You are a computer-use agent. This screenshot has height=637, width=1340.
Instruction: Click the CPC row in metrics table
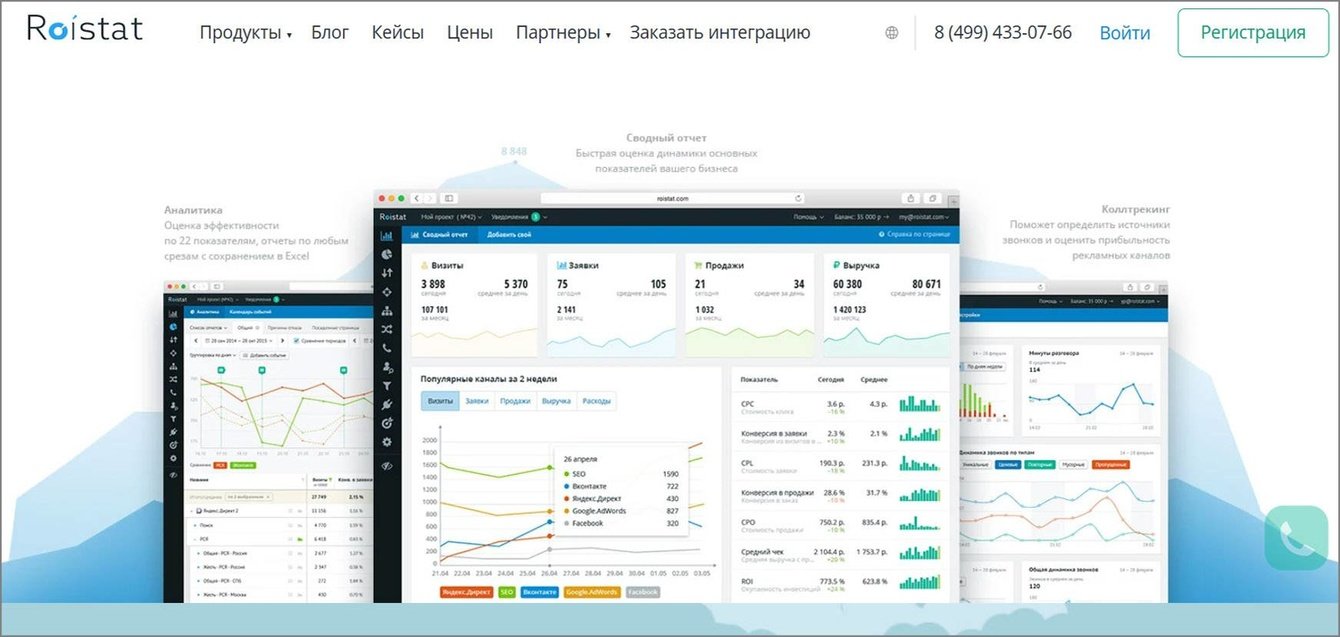tap(840, 407)
